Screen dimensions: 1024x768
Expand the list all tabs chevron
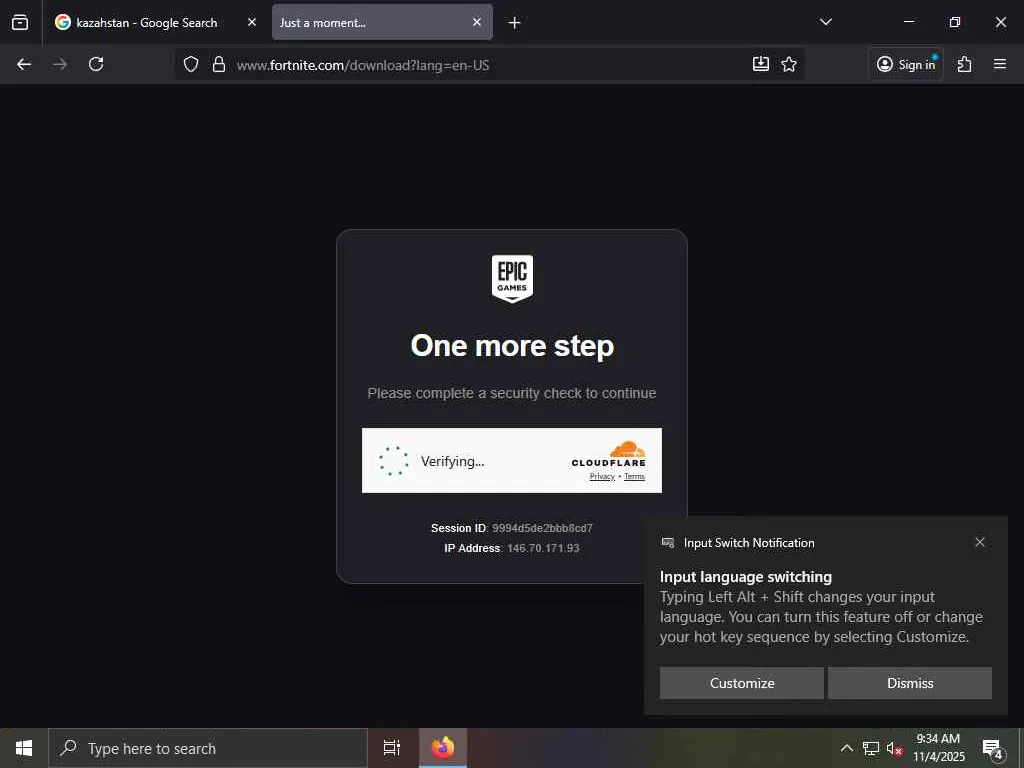pyautogui.click(x=825, y=22)
